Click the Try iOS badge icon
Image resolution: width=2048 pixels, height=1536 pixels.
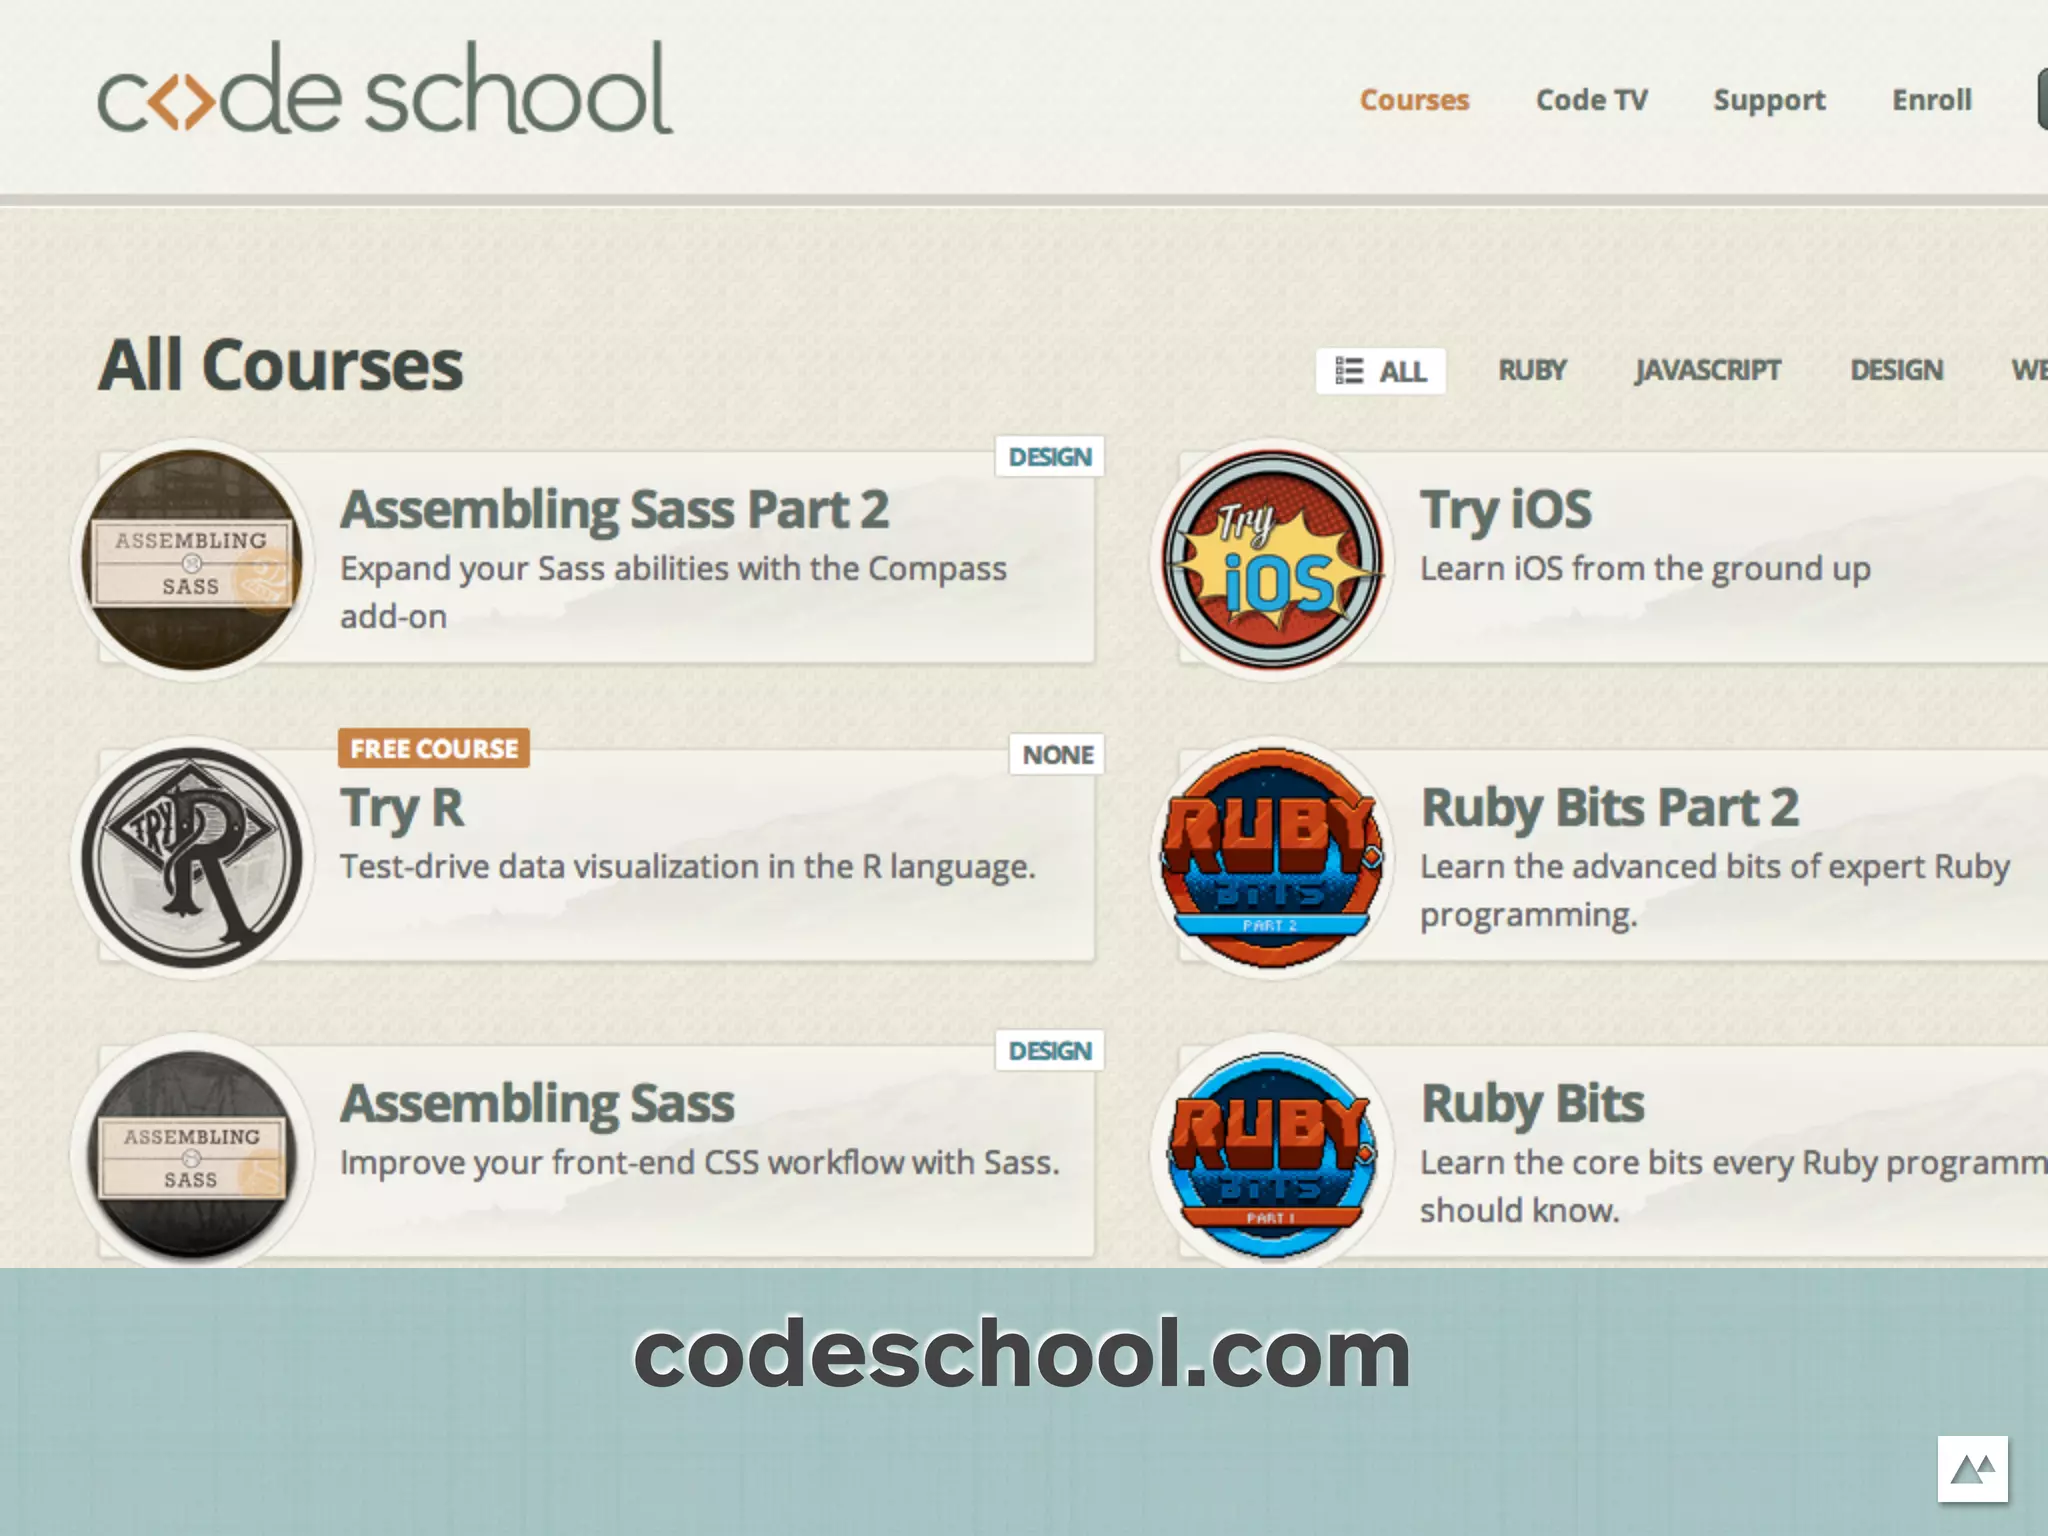pyautogui.click(x=1272, y=560)
